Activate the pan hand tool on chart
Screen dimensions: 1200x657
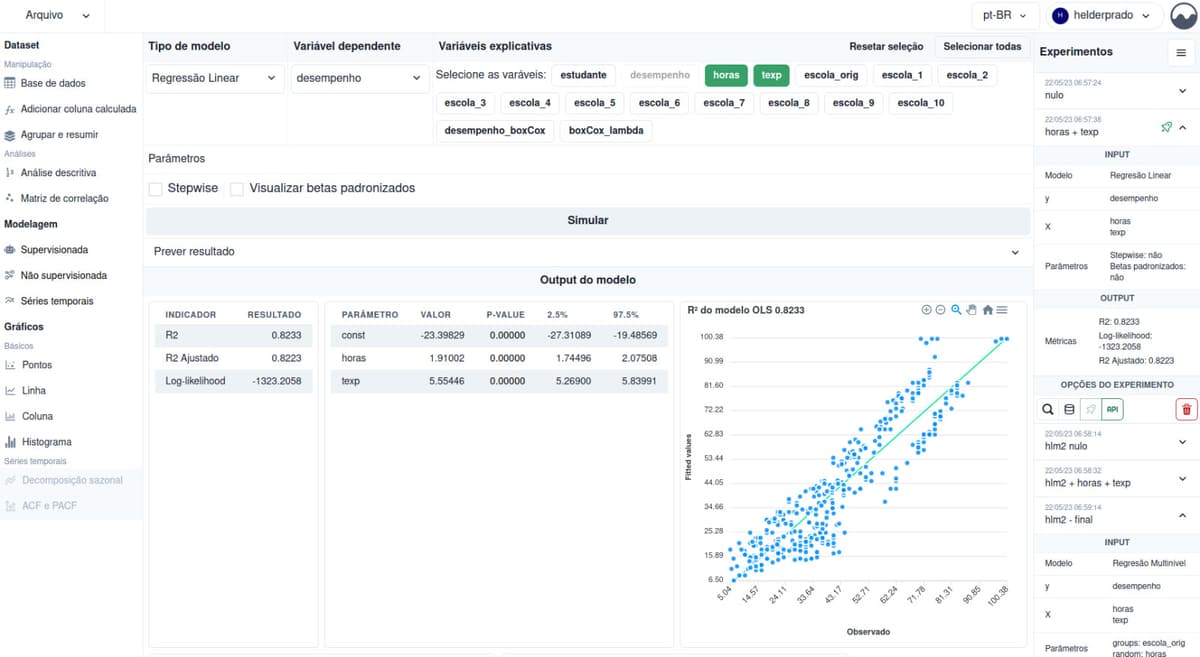point(971,310)
